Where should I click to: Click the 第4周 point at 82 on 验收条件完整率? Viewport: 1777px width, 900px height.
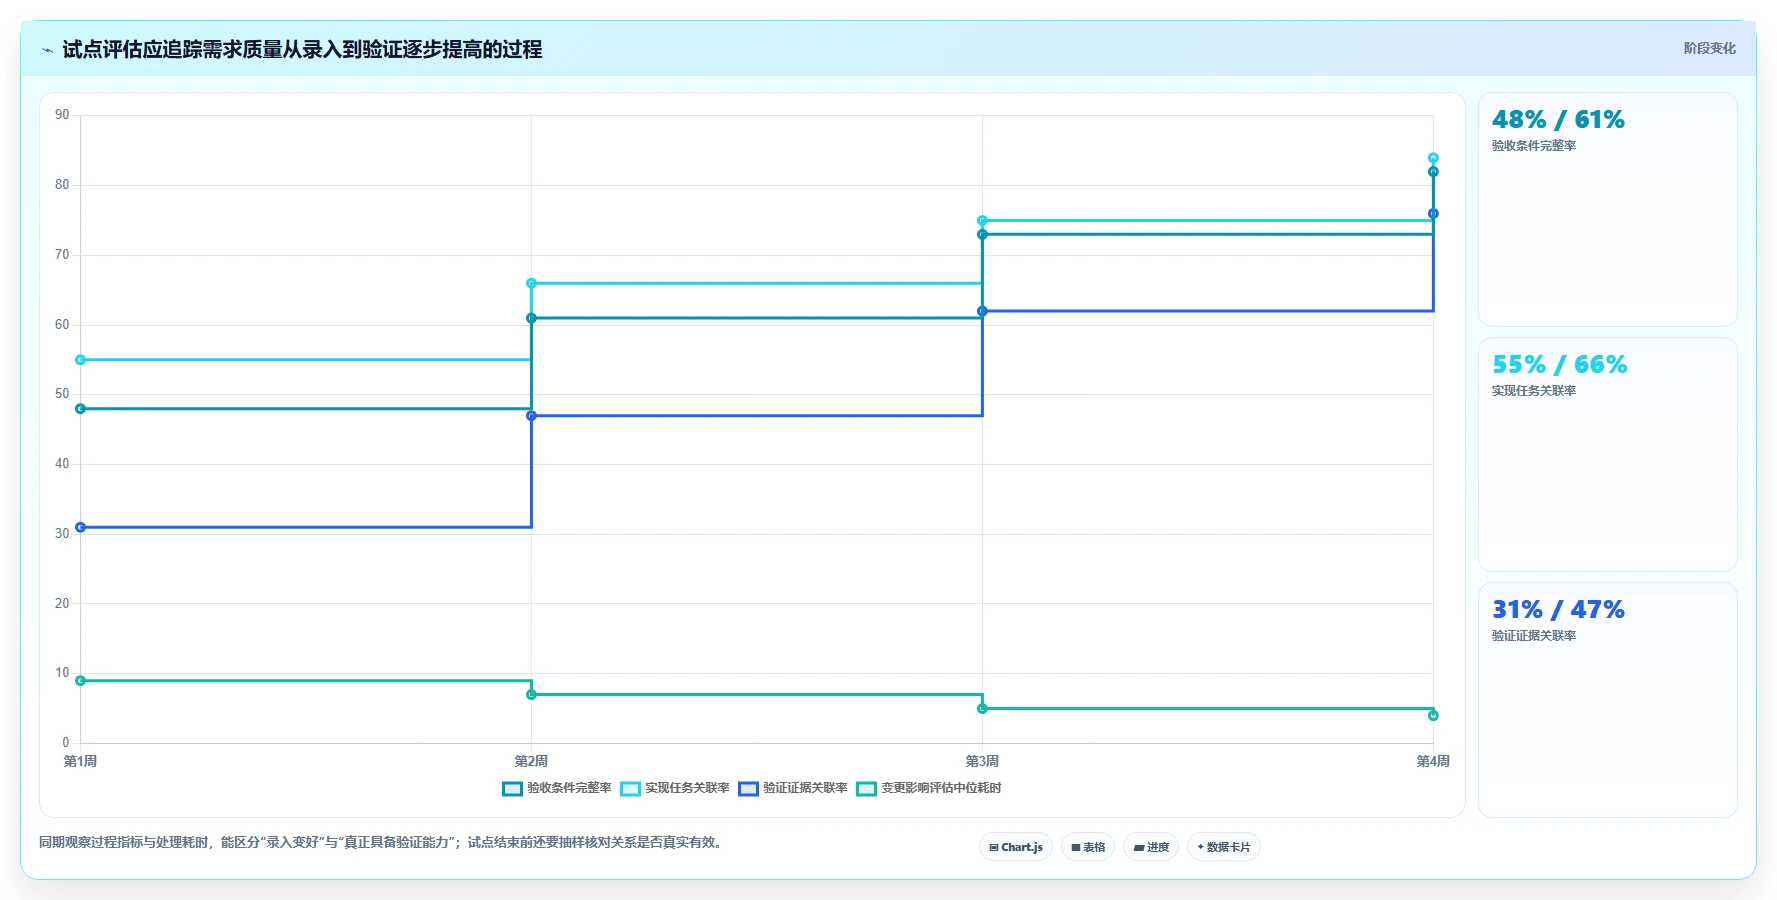point(1433,172)
